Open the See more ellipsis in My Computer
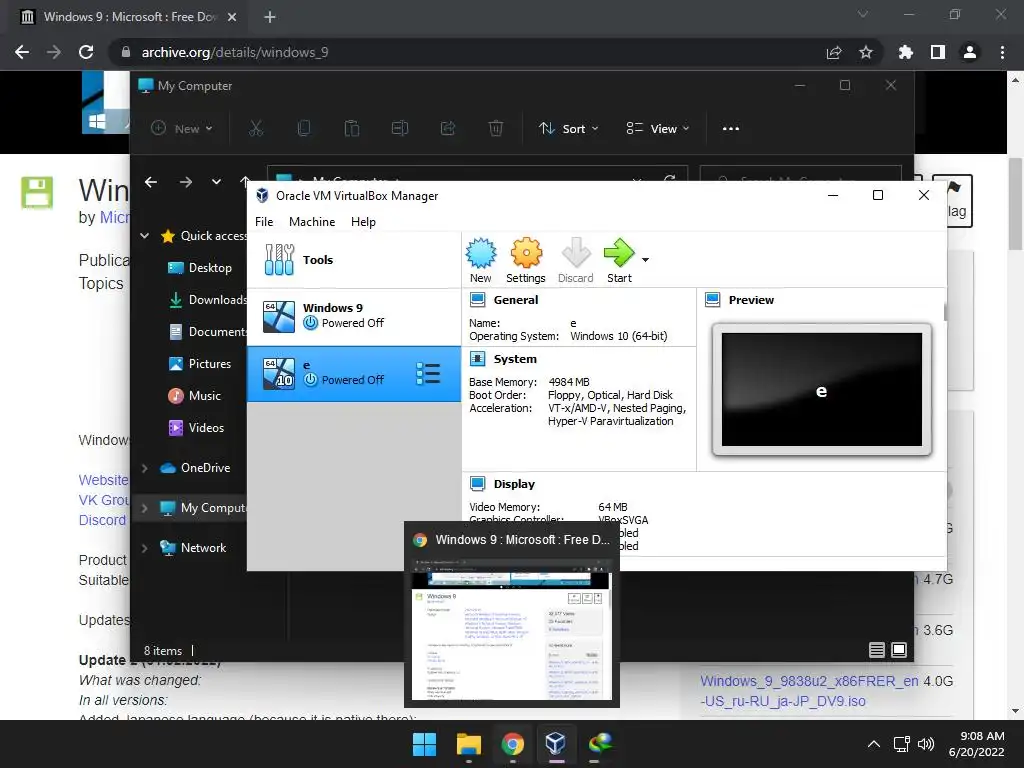This screenshot has height=768, width=1024. (731, 129)
